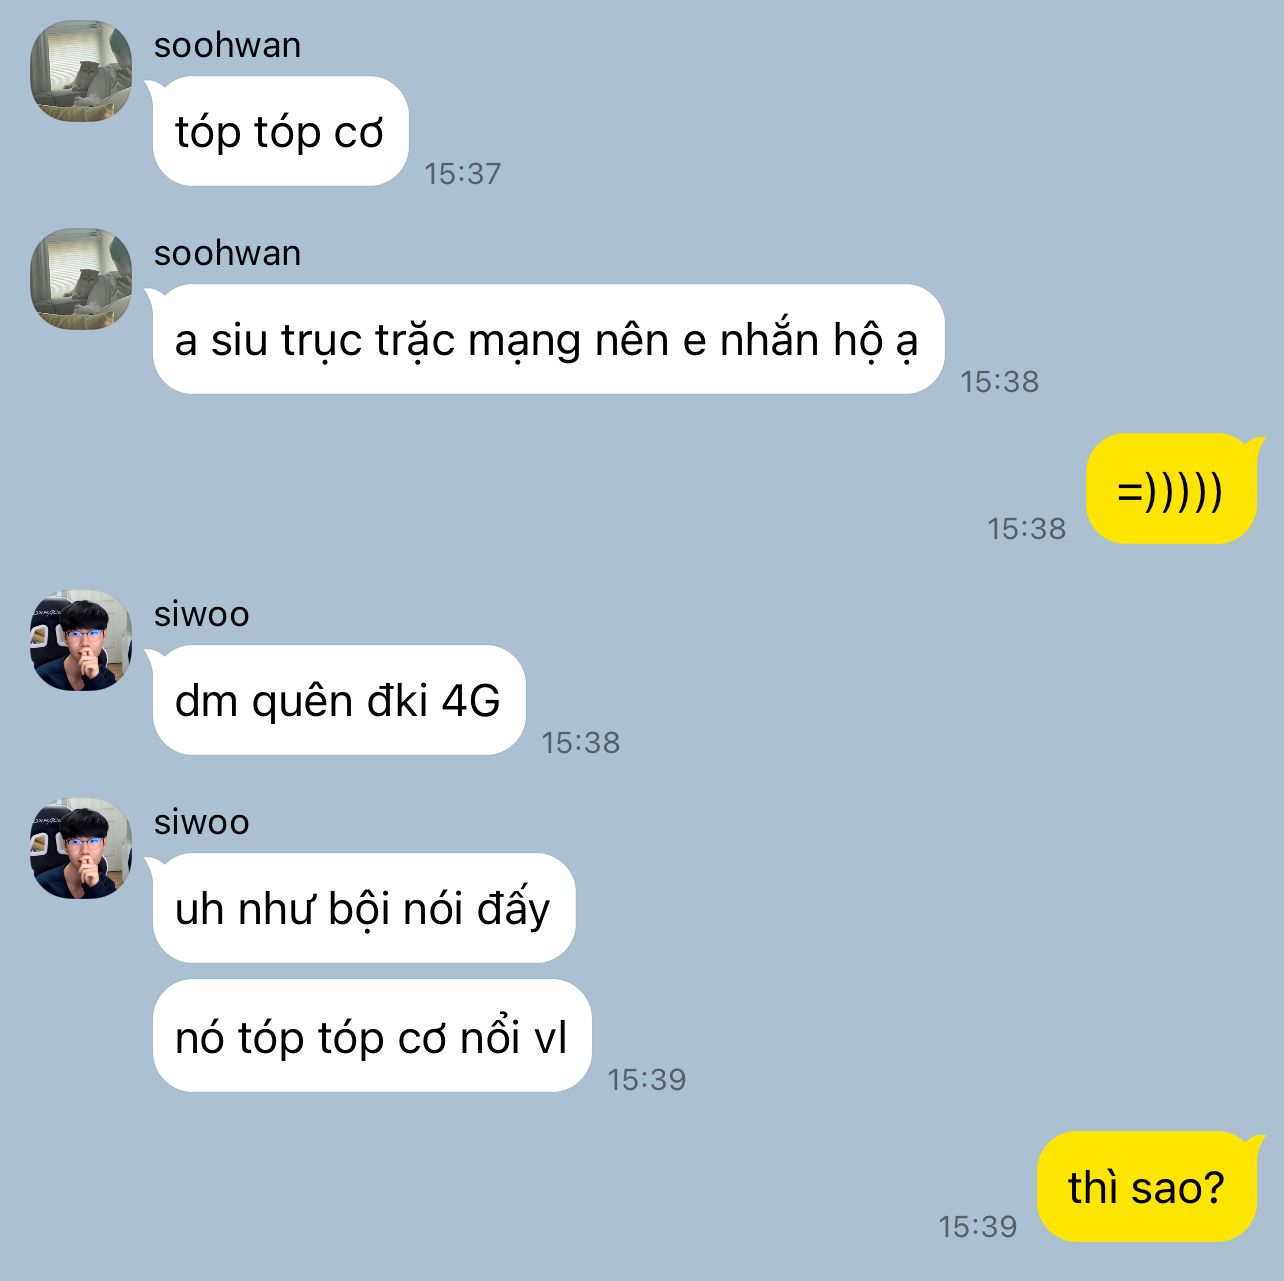
Task: Tap soohwan's avatar beside 'a siu trục trặc' message
Action: (81, 279)
